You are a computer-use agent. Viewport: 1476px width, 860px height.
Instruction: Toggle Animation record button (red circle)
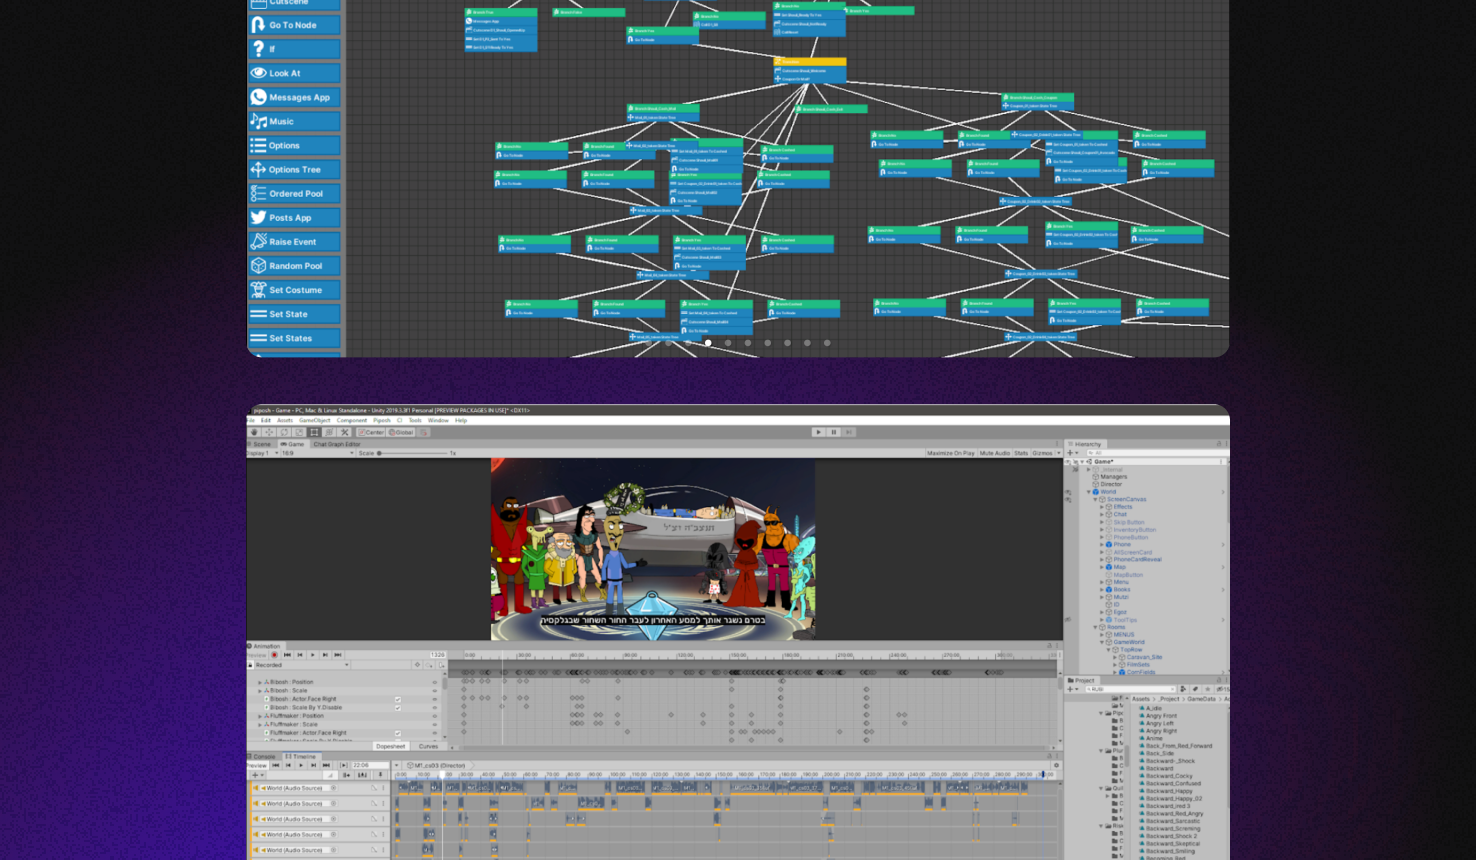[274, 655]
